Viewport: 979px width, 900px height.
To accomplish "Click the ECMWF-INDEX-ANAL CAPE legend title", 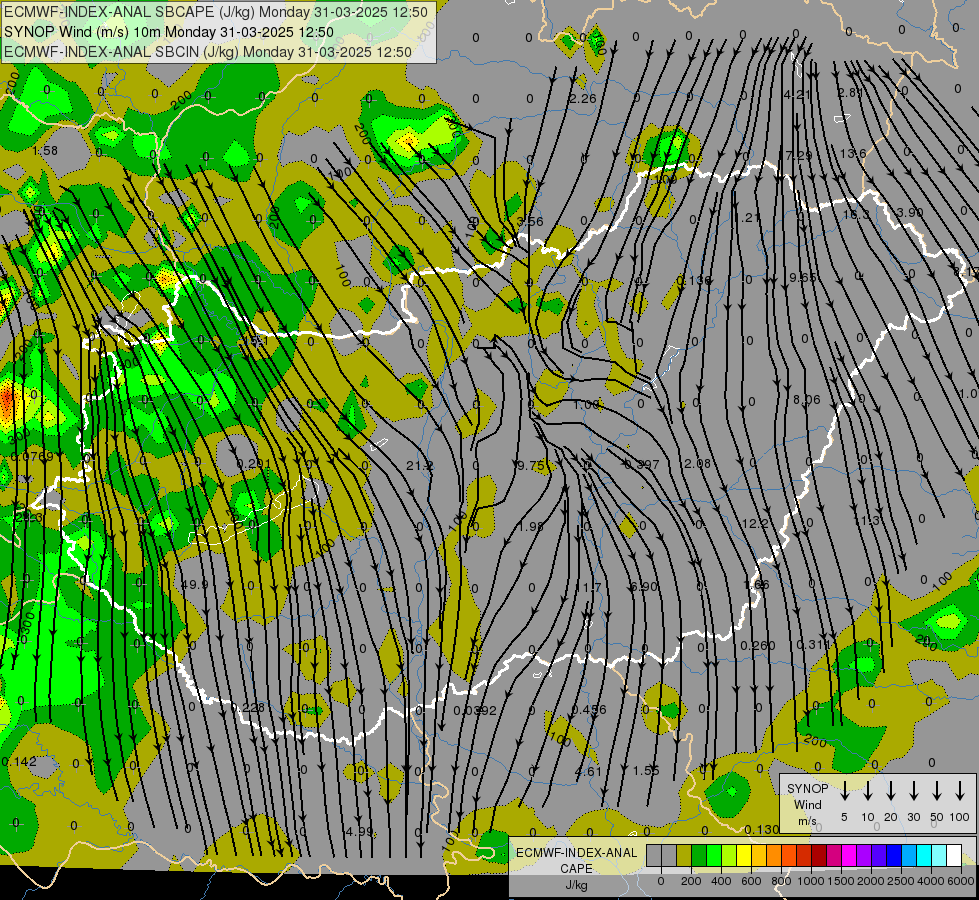I will point(576,860).
